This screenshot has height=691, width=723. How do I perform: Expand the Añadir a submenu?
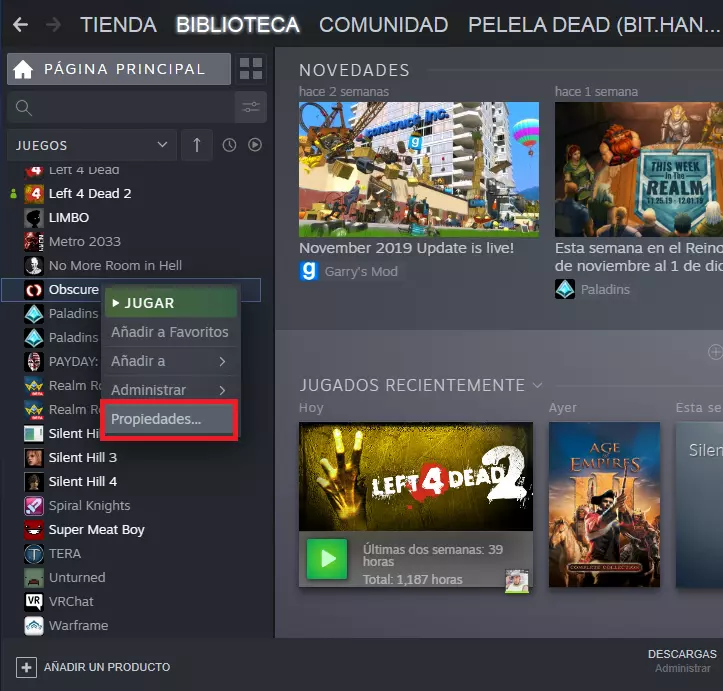click(x=169, y=361)
